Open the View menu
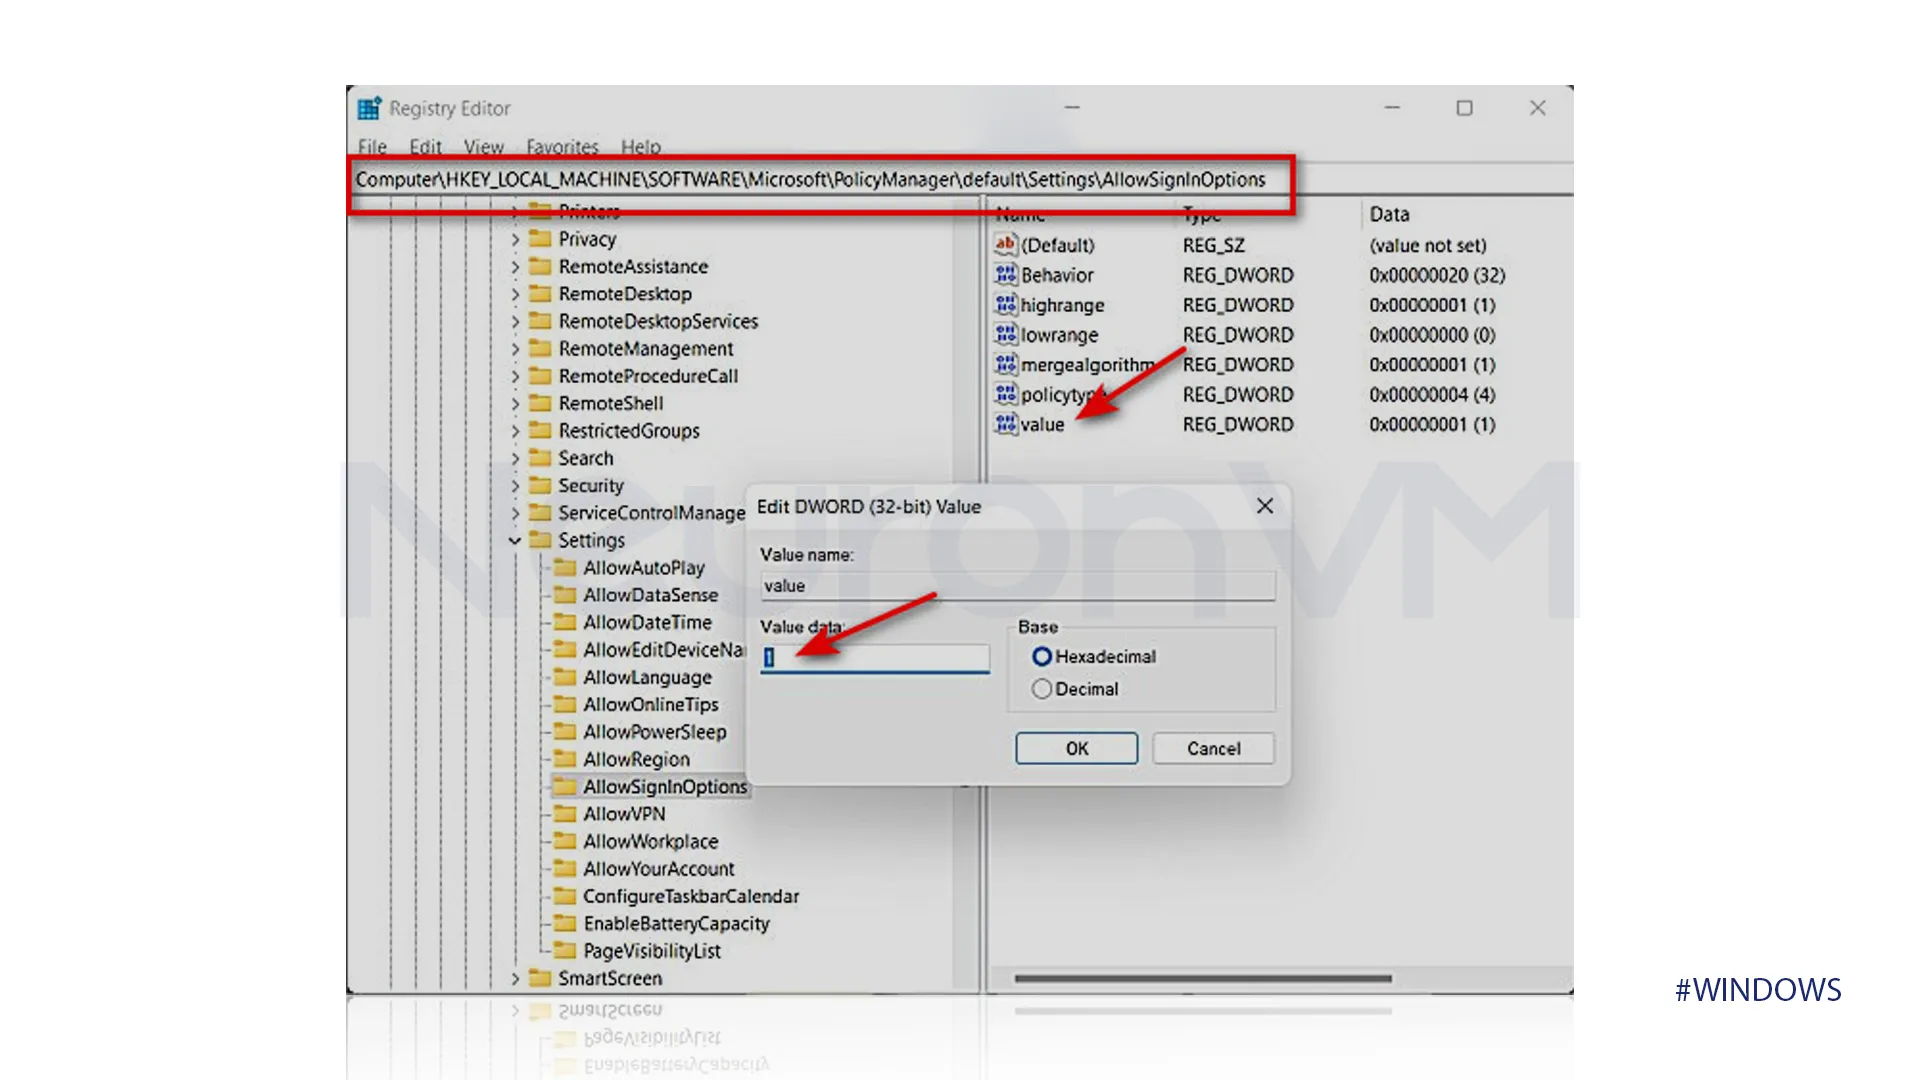Viewport: 1920px width, 1080px height. [484, 146]
